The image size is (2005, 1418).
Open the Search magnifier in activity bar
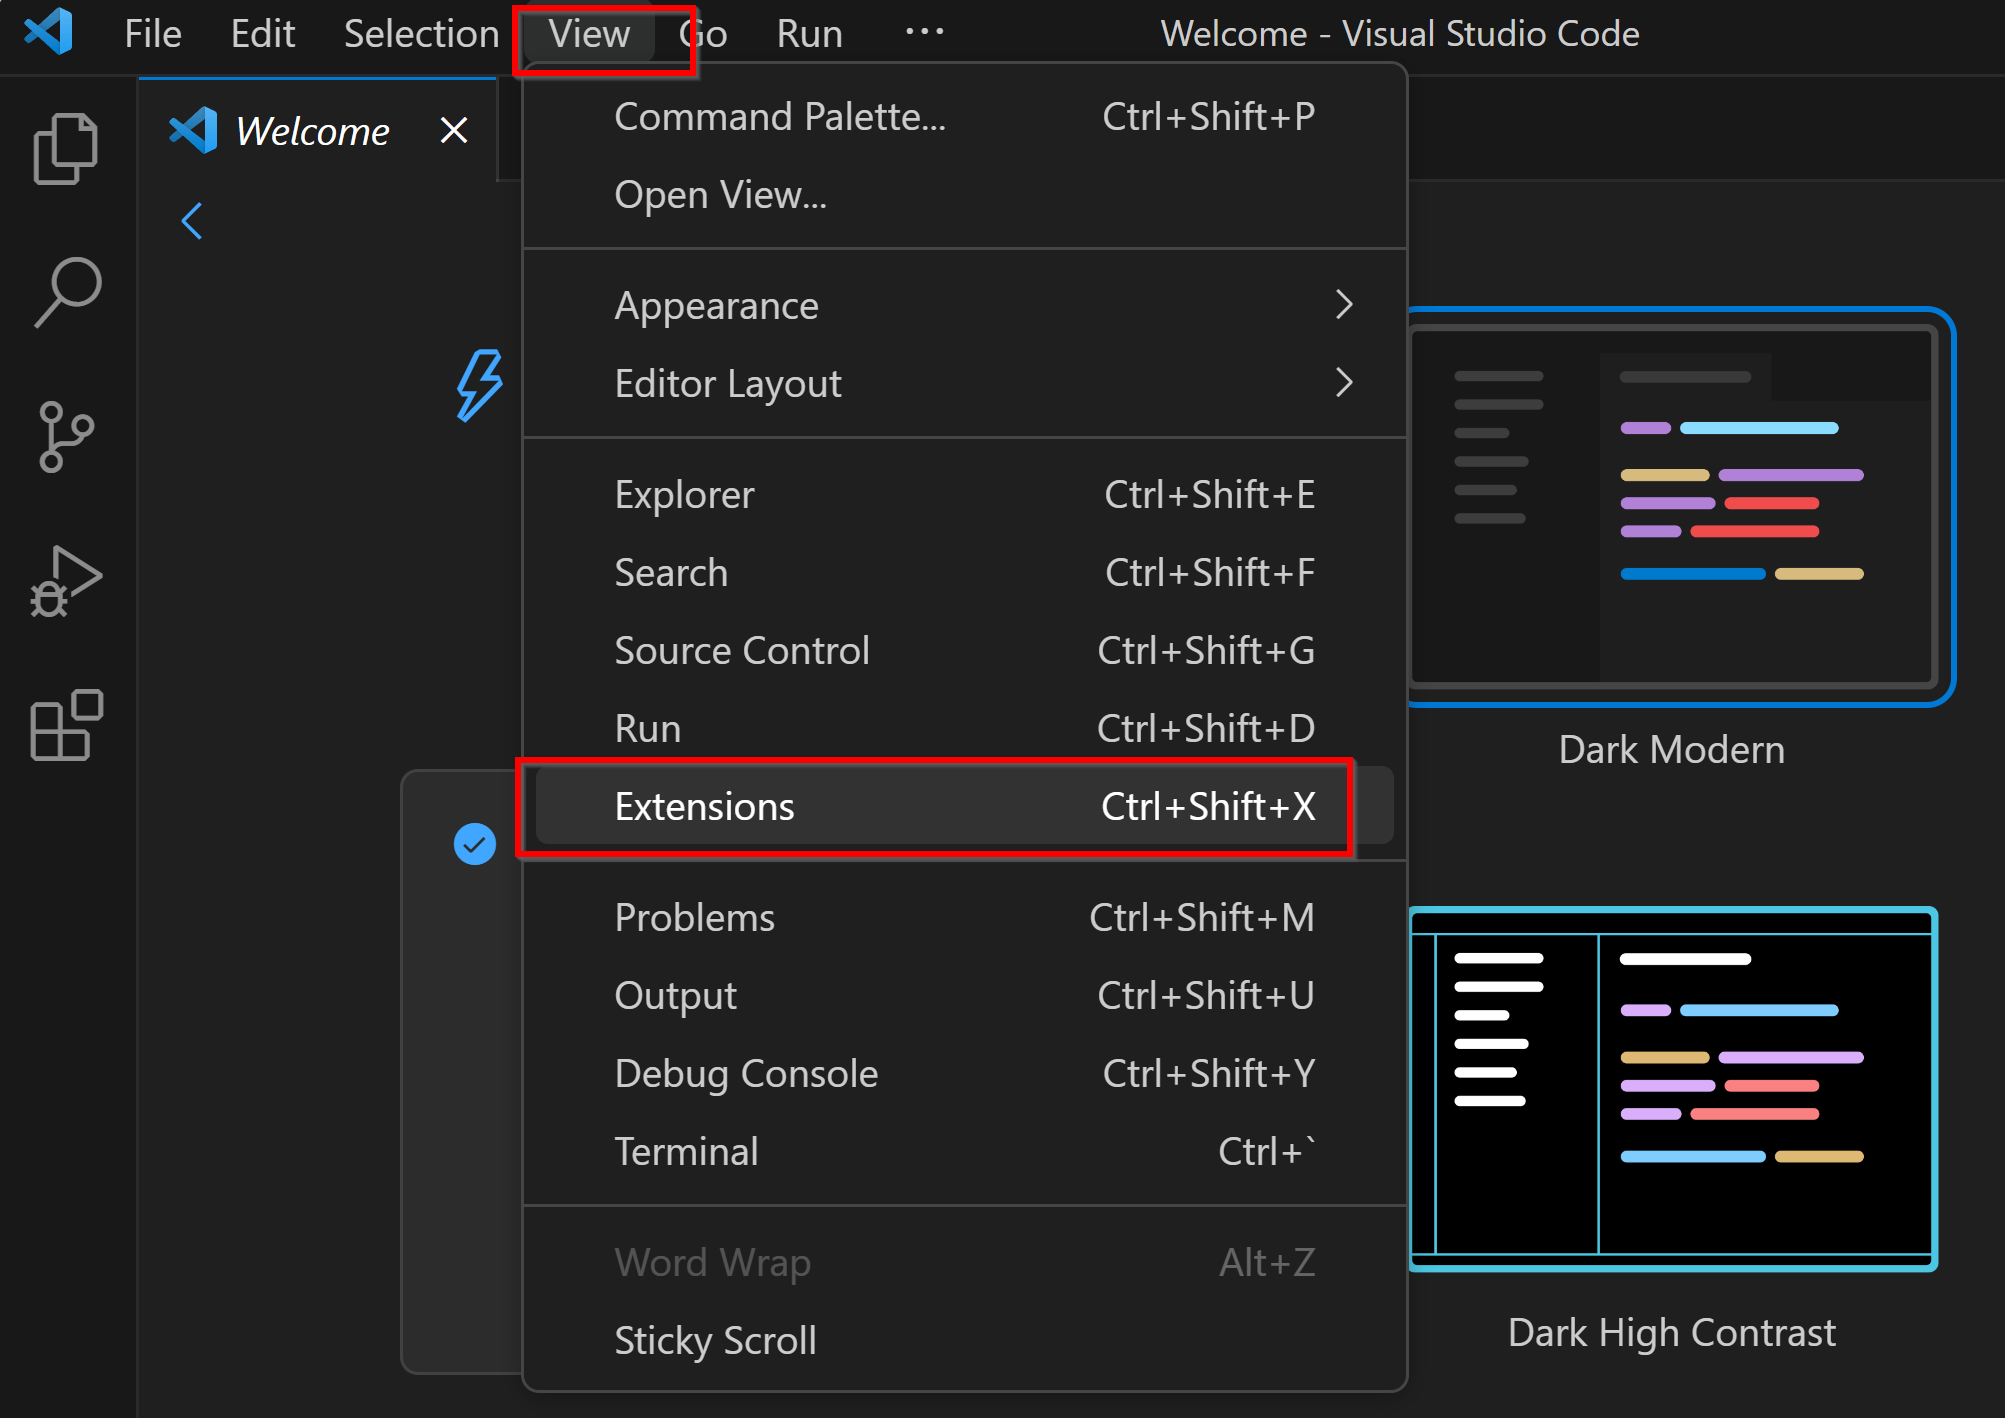click(x=66, y=292)
